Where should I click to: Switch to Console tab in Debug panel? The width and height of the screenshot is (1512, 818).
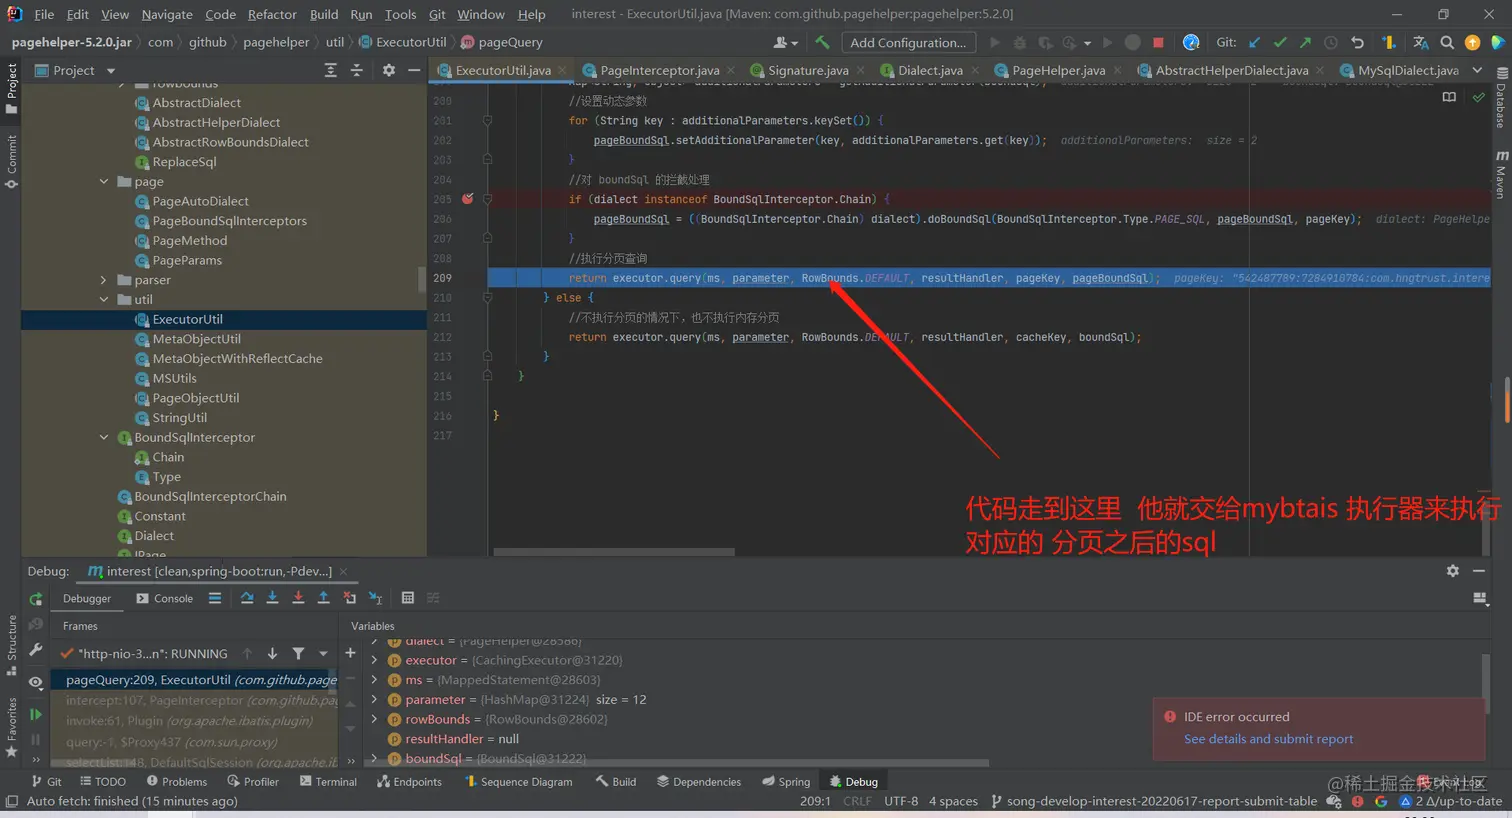tap(165, 598)
